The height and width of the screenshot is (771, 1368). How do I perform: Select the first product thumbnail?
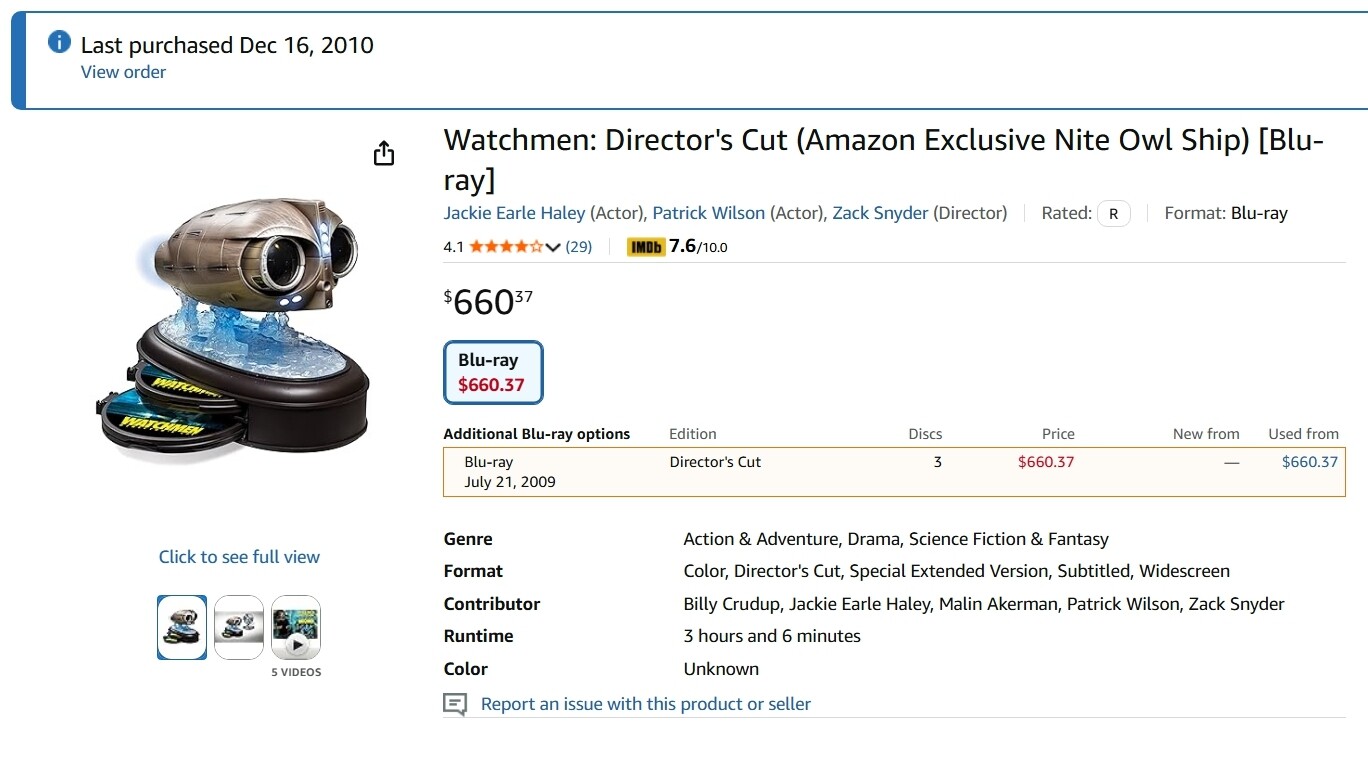[x=182, y=627]
